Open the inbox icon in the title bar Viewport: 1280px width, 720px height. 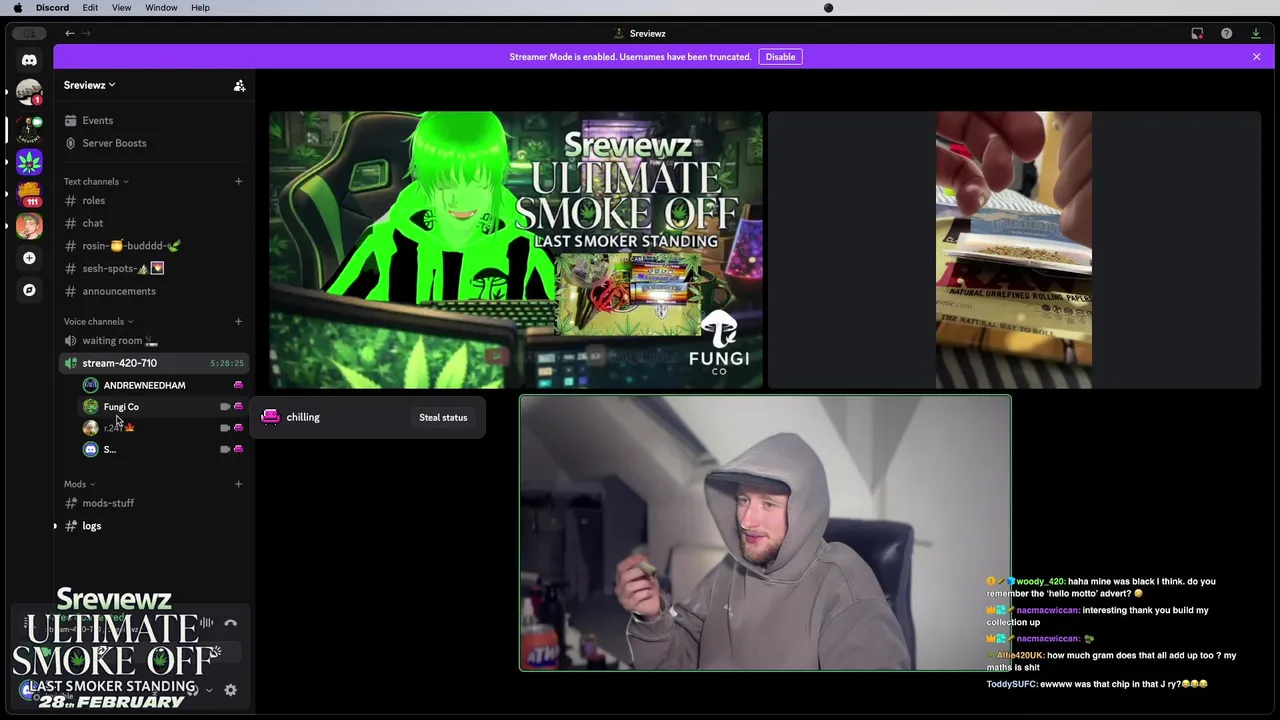(x=1197, y=33)
